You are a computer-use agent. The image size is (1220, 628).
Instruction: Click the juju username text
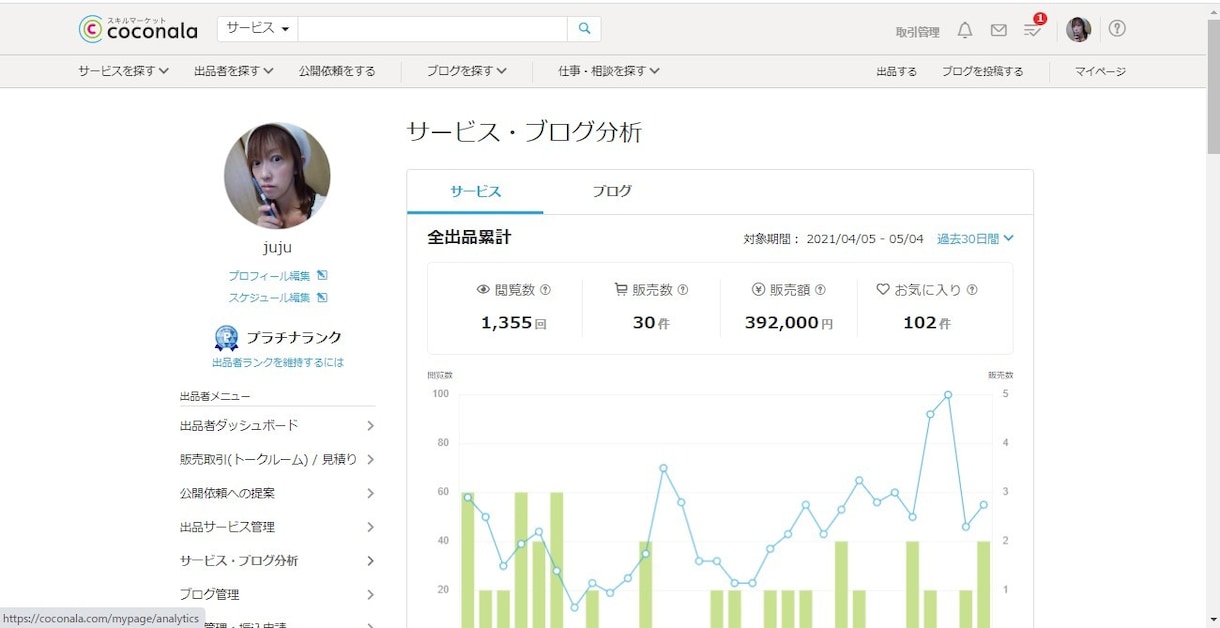pos(277,247)
